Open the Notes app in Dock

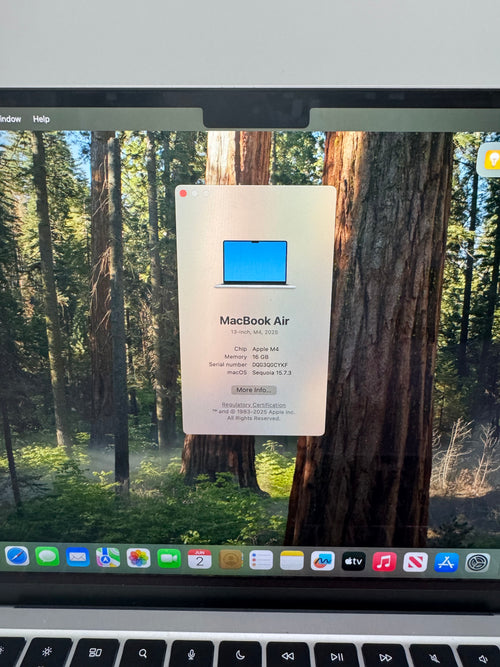click(292, 560)
